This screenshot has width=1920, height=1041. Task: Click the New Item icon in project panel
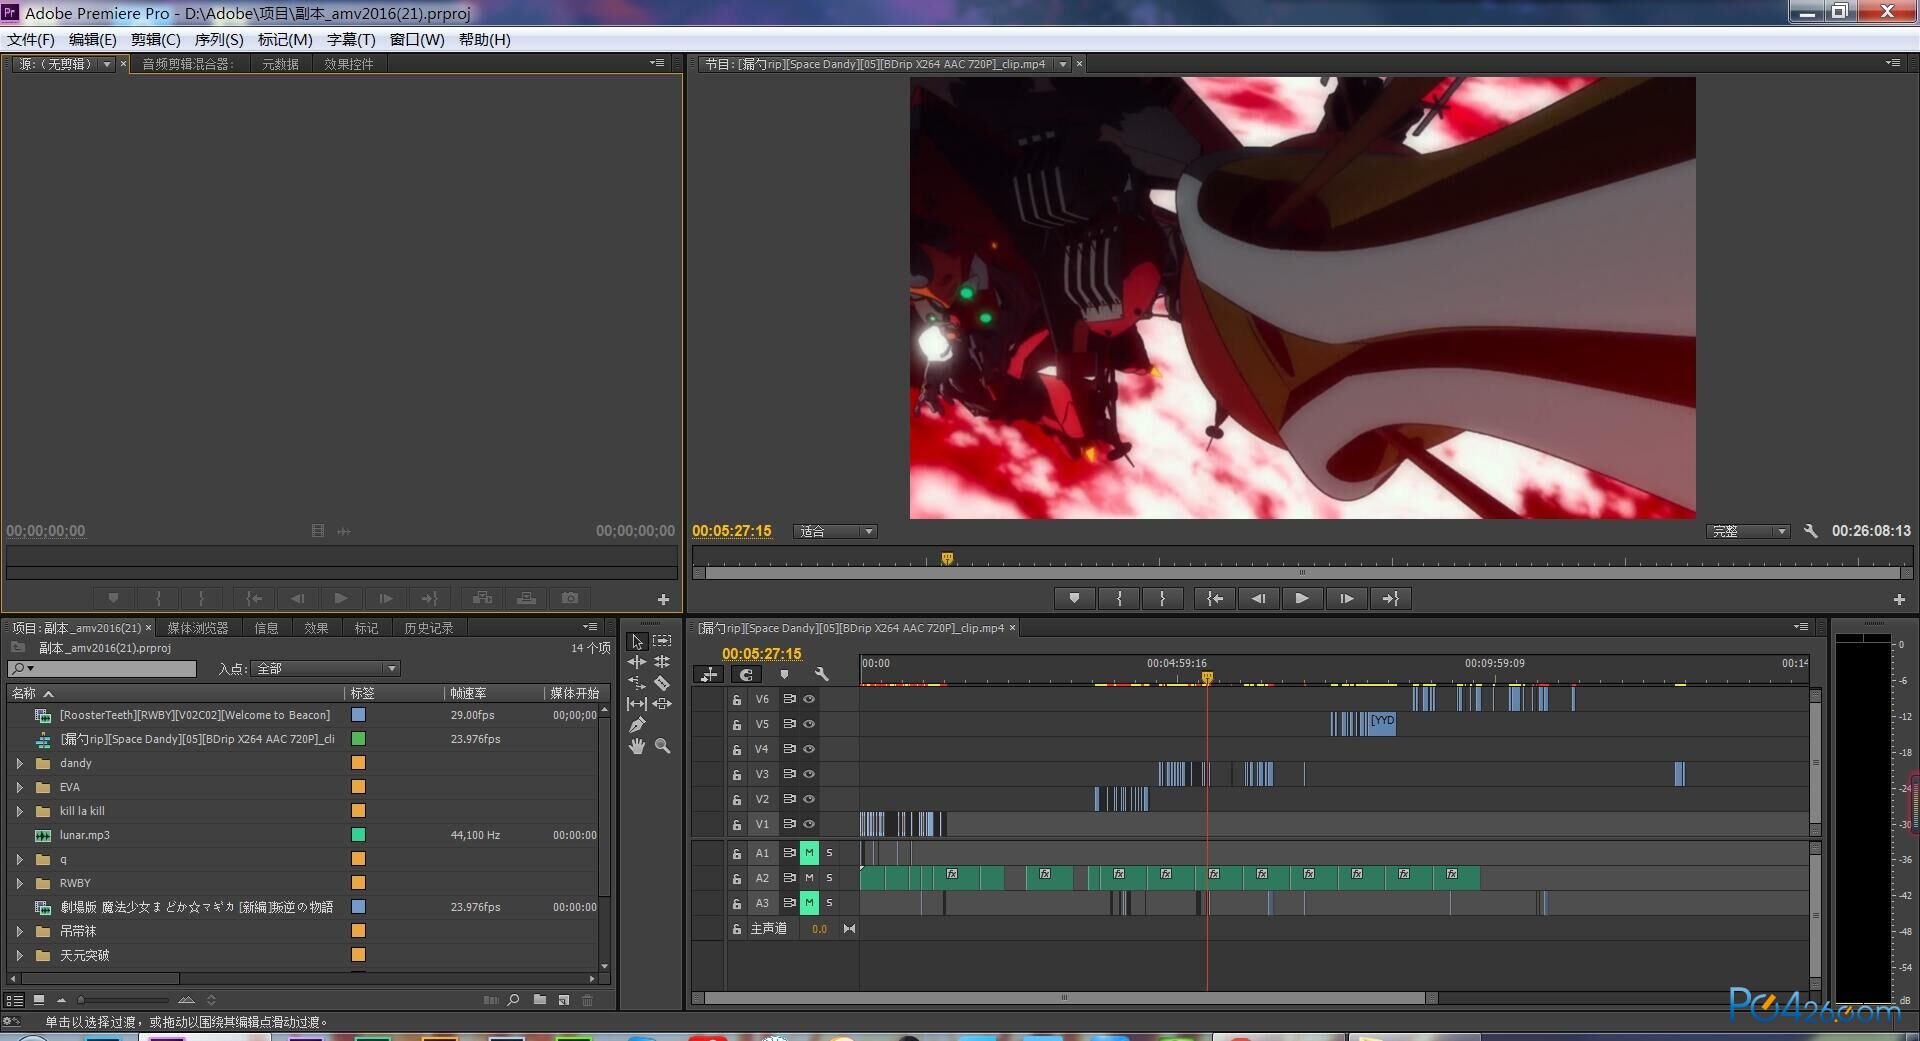click(564, 1000)
